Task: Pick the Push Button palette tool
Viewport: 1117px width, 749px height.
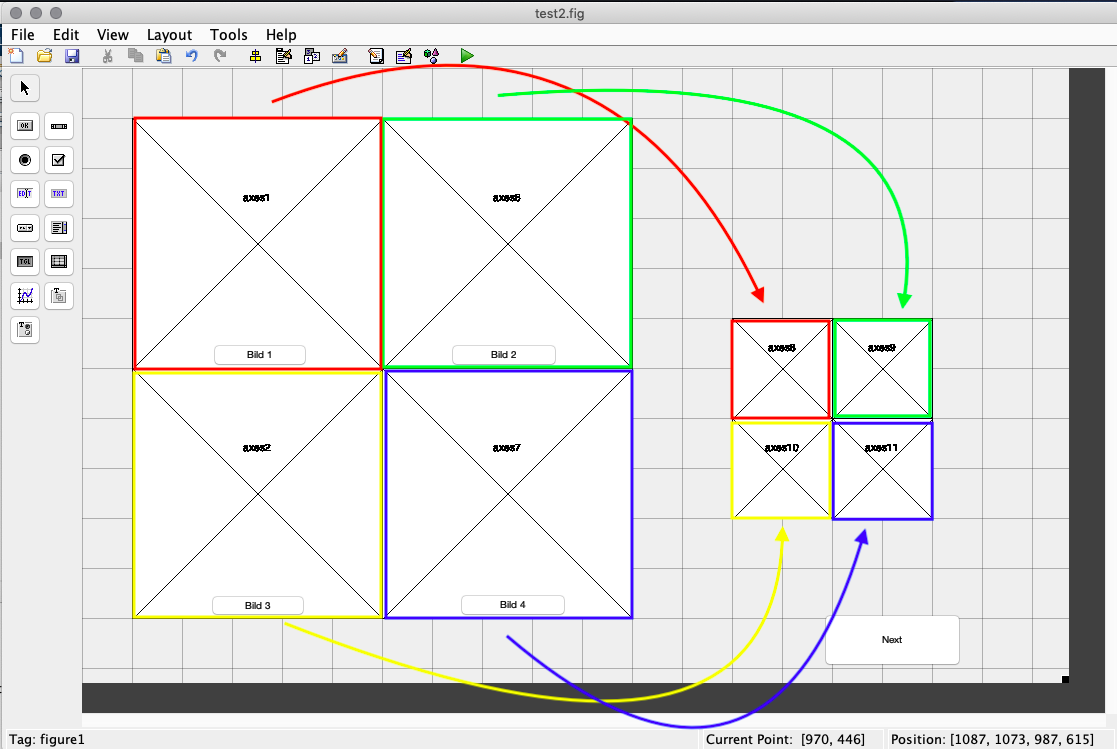Action: (25, 126)
